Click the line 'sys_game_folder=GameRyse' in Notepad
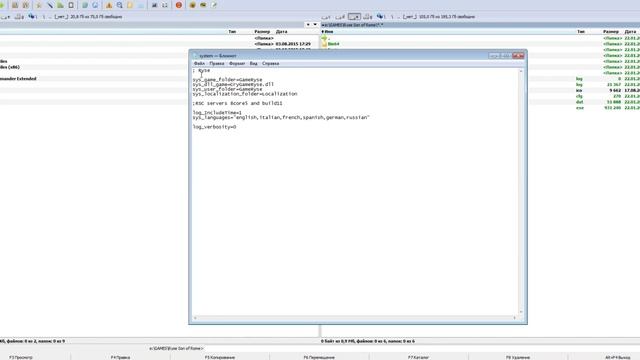Image resolution: width=640 pixels, height=360 pixels. 227,80
